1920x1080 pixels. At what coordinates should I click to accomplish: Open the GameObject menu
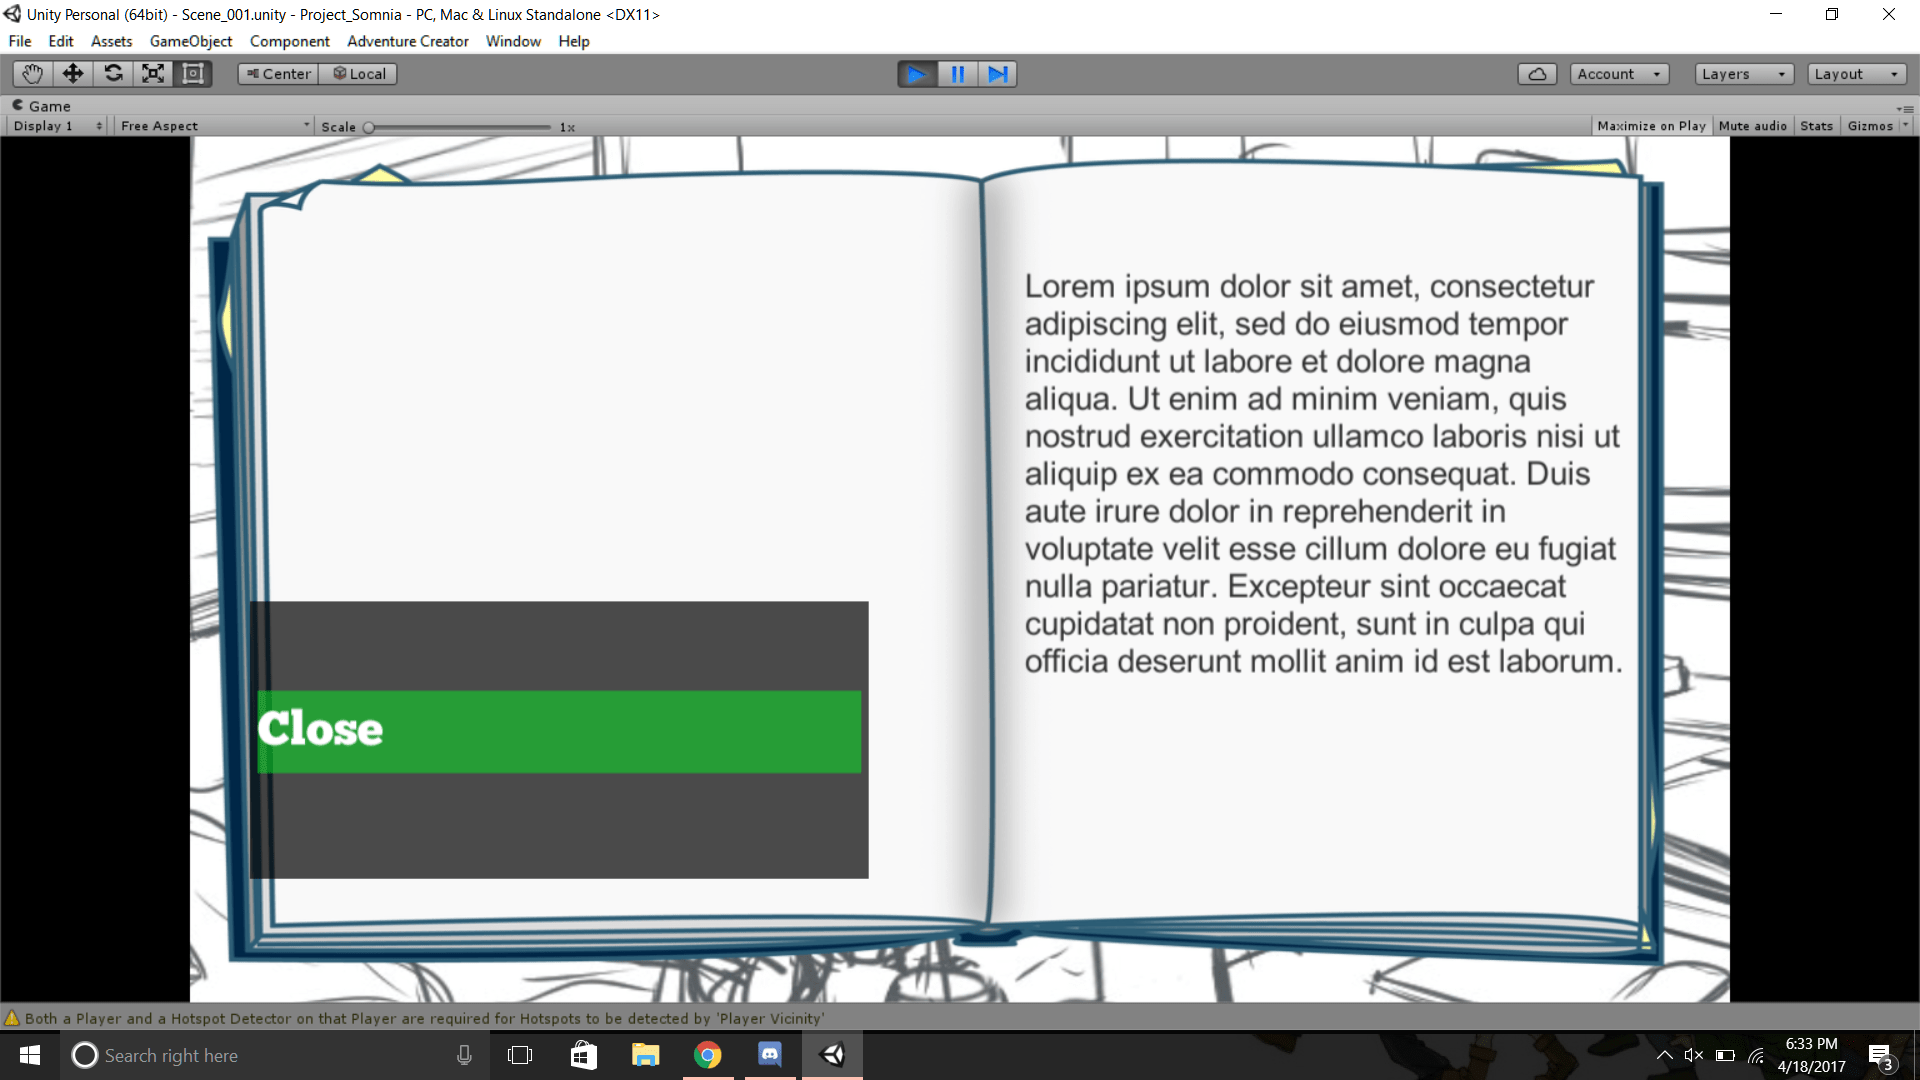point(190,41)
